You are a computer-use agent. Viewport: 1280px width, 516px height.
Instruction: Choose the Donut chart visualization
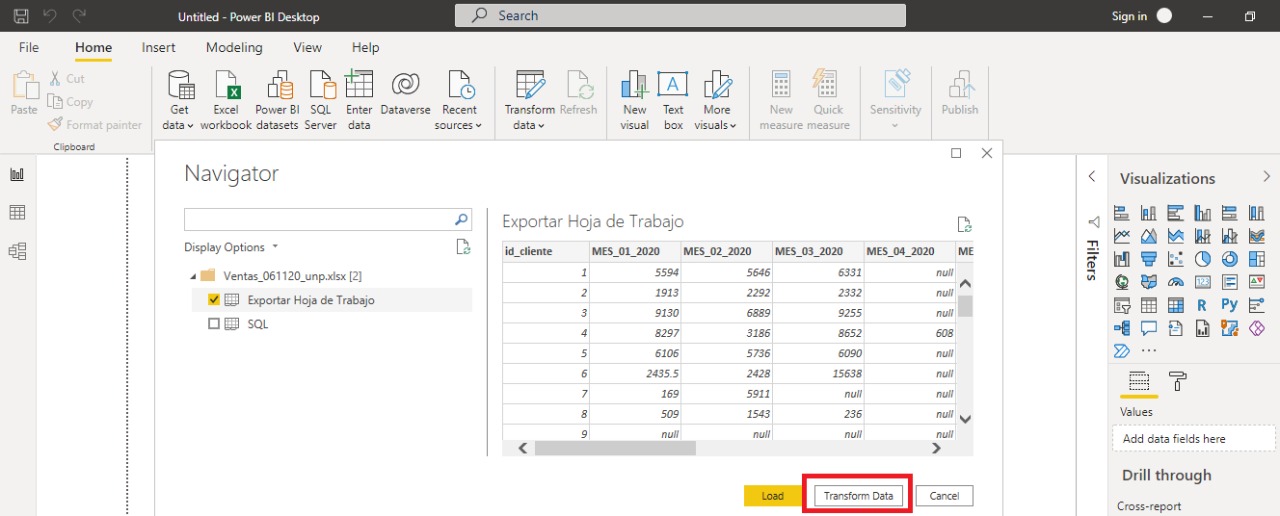click(1230, 259)
